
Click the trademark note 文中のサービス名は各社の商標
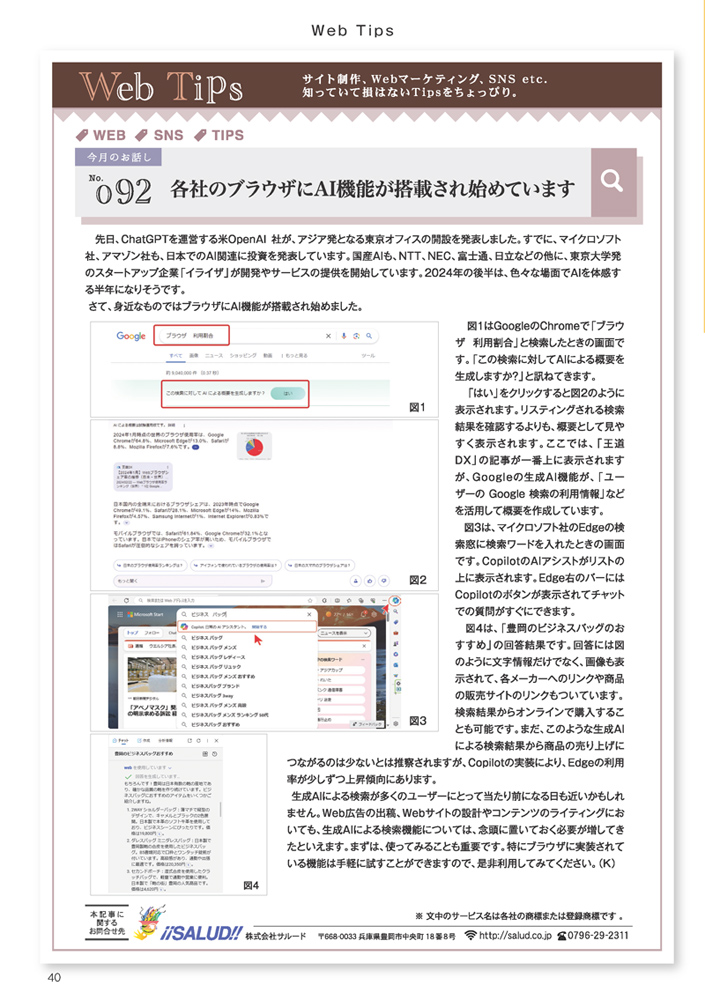[x=520, y=916]
